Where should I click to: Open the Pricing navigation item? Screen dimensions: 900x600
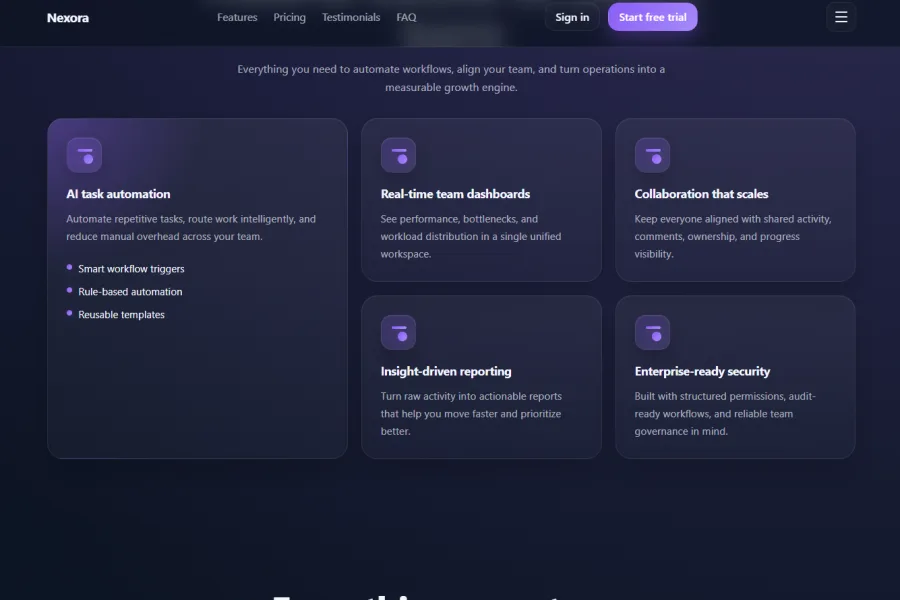(x=289, y=17)
